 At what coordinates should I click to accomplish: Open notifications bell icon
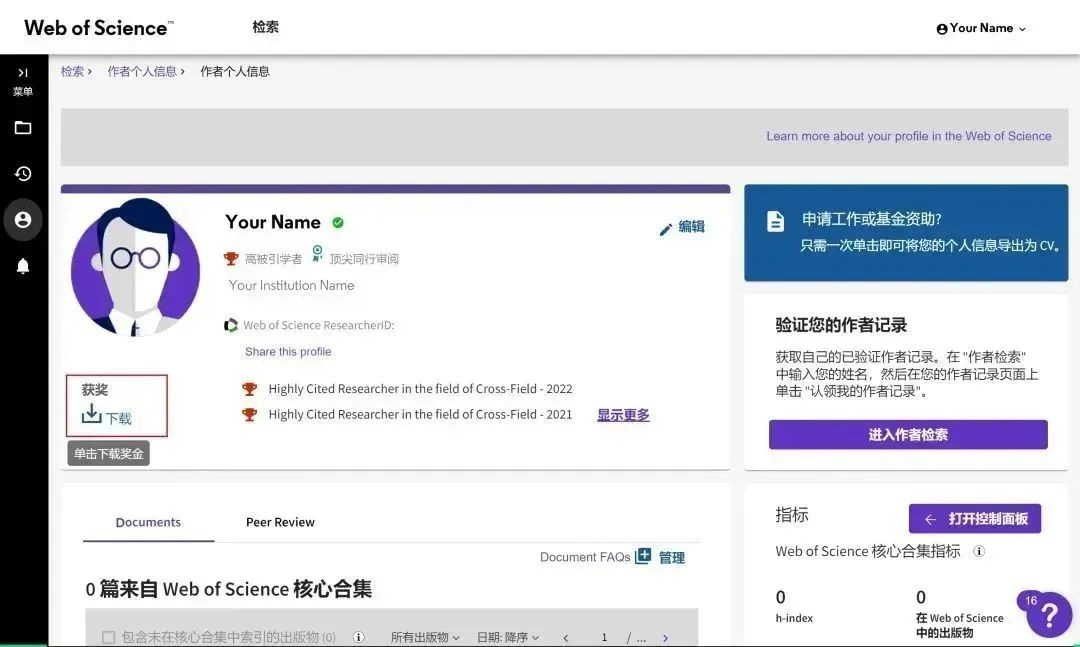pyautogui.click(x=23, y=266)
